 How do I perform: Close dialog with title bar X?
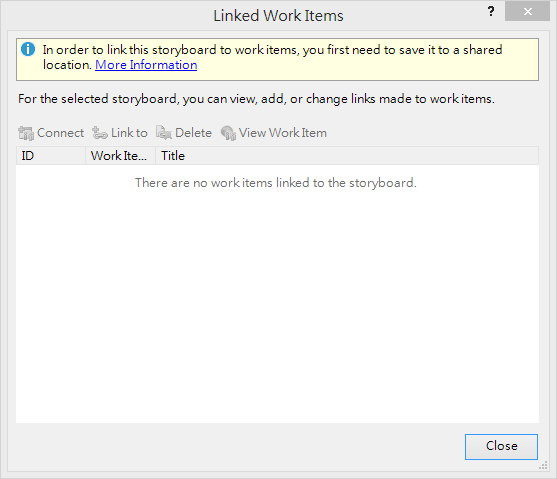click(528, 11)
